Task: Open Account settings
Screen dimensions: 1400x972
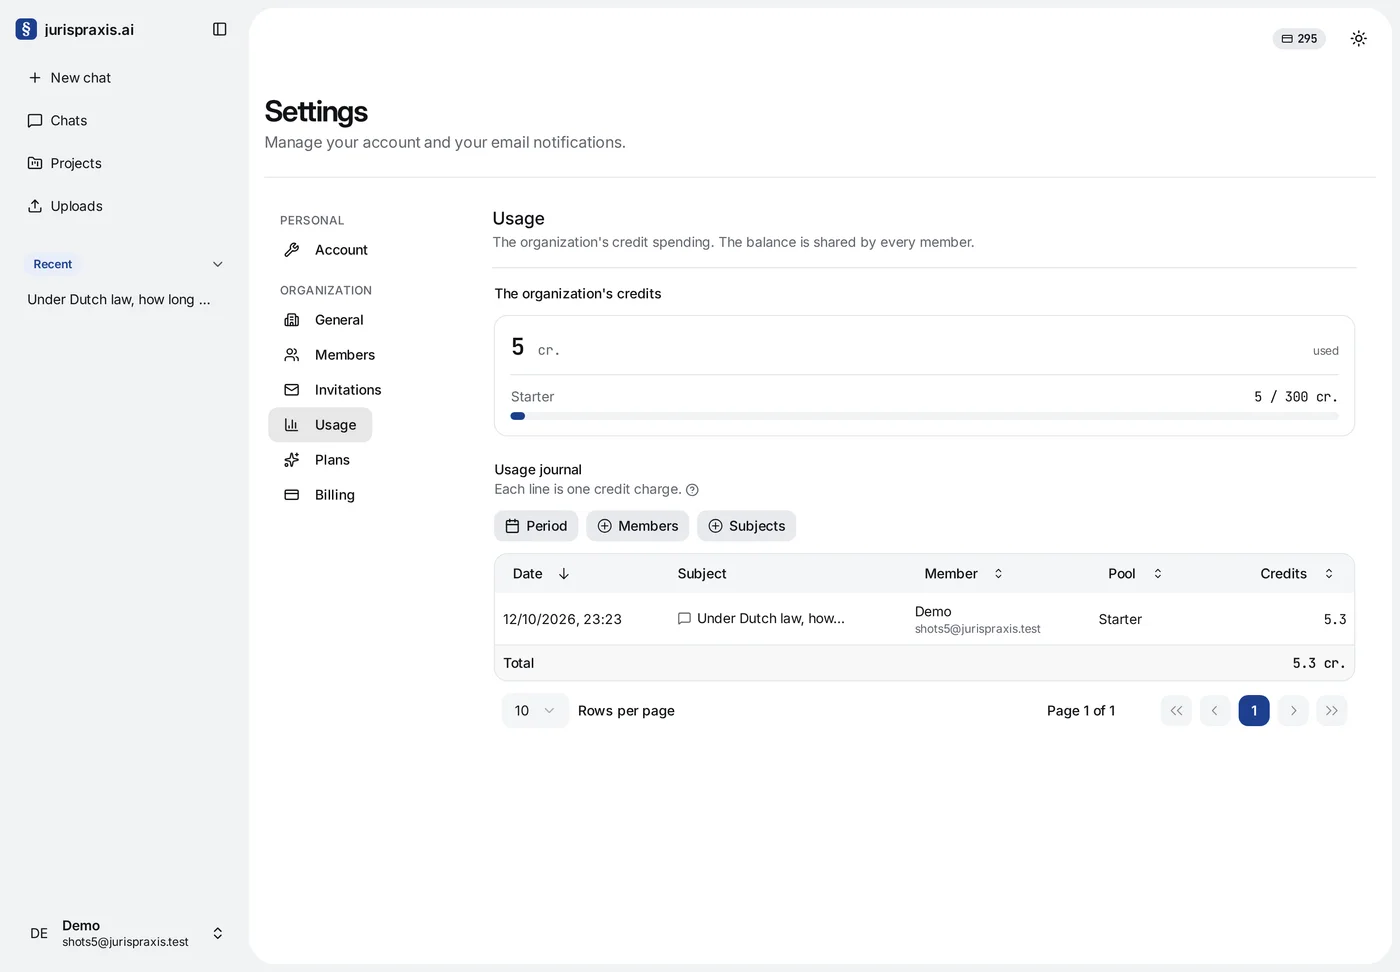Action: coord(327,250)
